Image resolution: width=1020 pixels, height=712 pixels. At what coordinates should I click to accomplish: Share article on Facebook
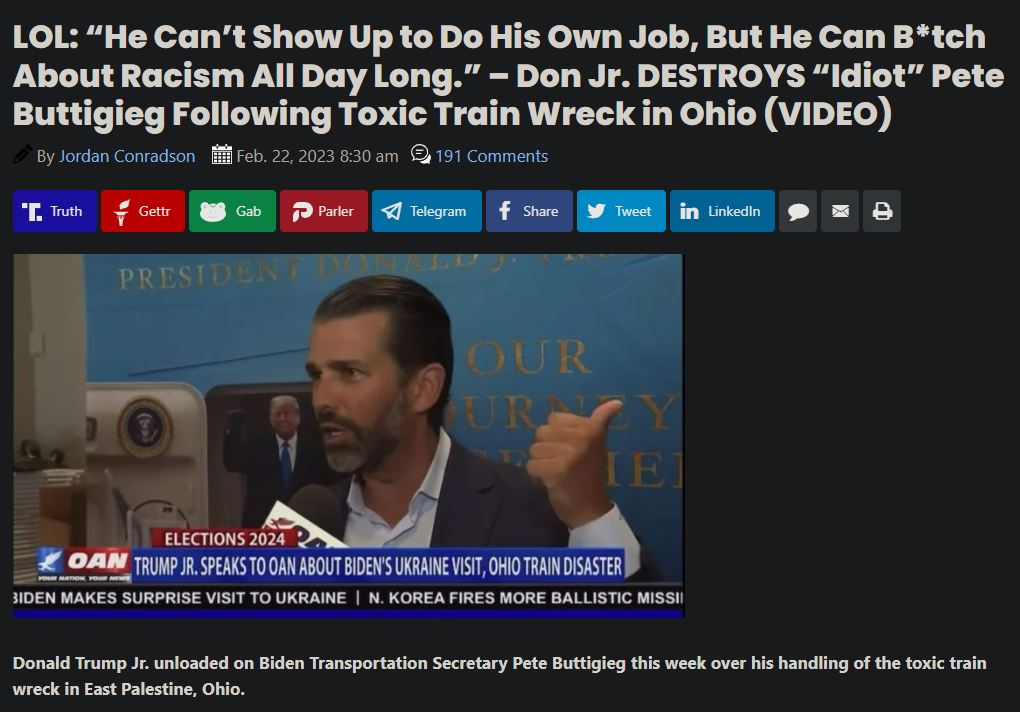click(x=529, y=211)
